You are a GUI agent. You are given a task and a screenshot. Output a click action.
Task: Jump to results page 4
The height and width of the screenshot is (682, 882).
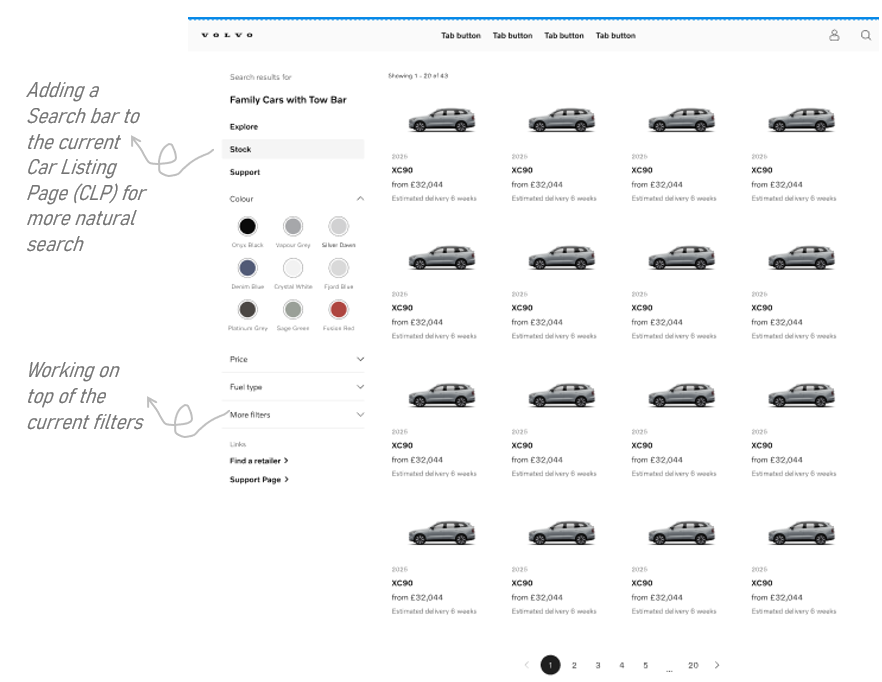pyautogui.click(x=622, y=665)
